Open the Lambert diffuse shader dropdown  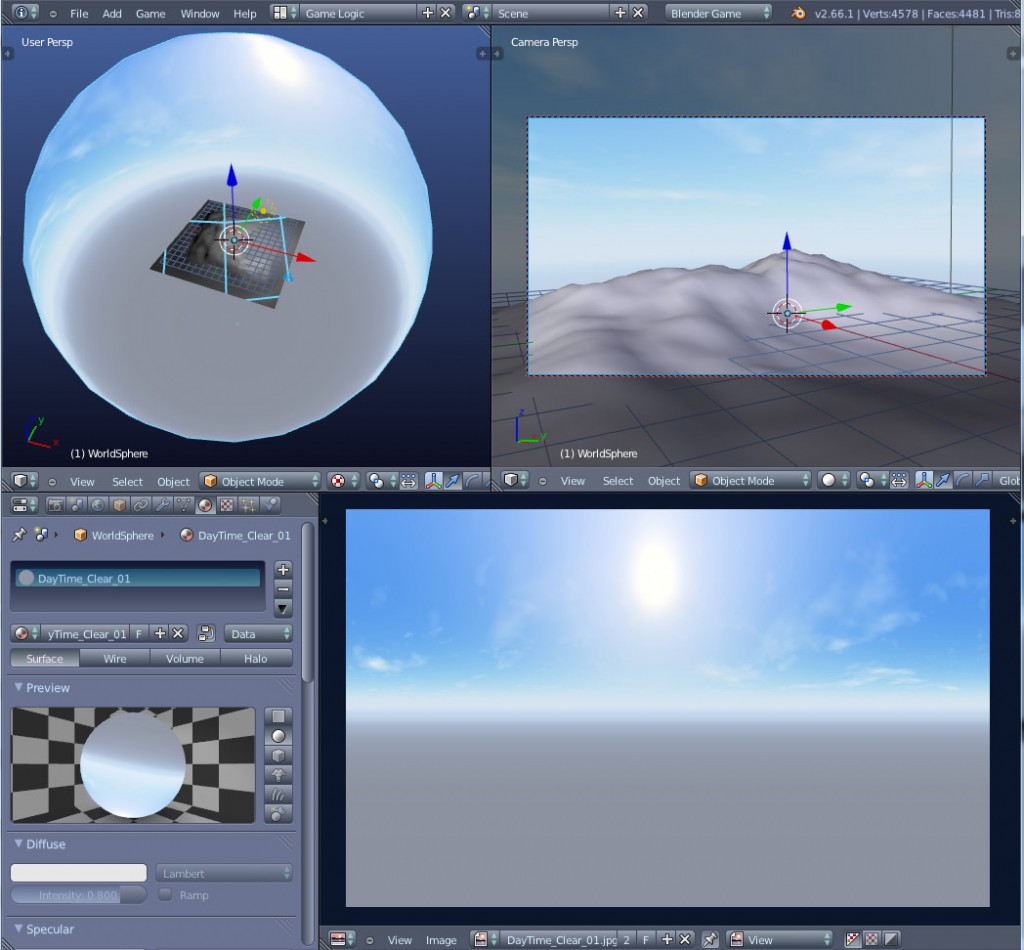click(225, 873)
